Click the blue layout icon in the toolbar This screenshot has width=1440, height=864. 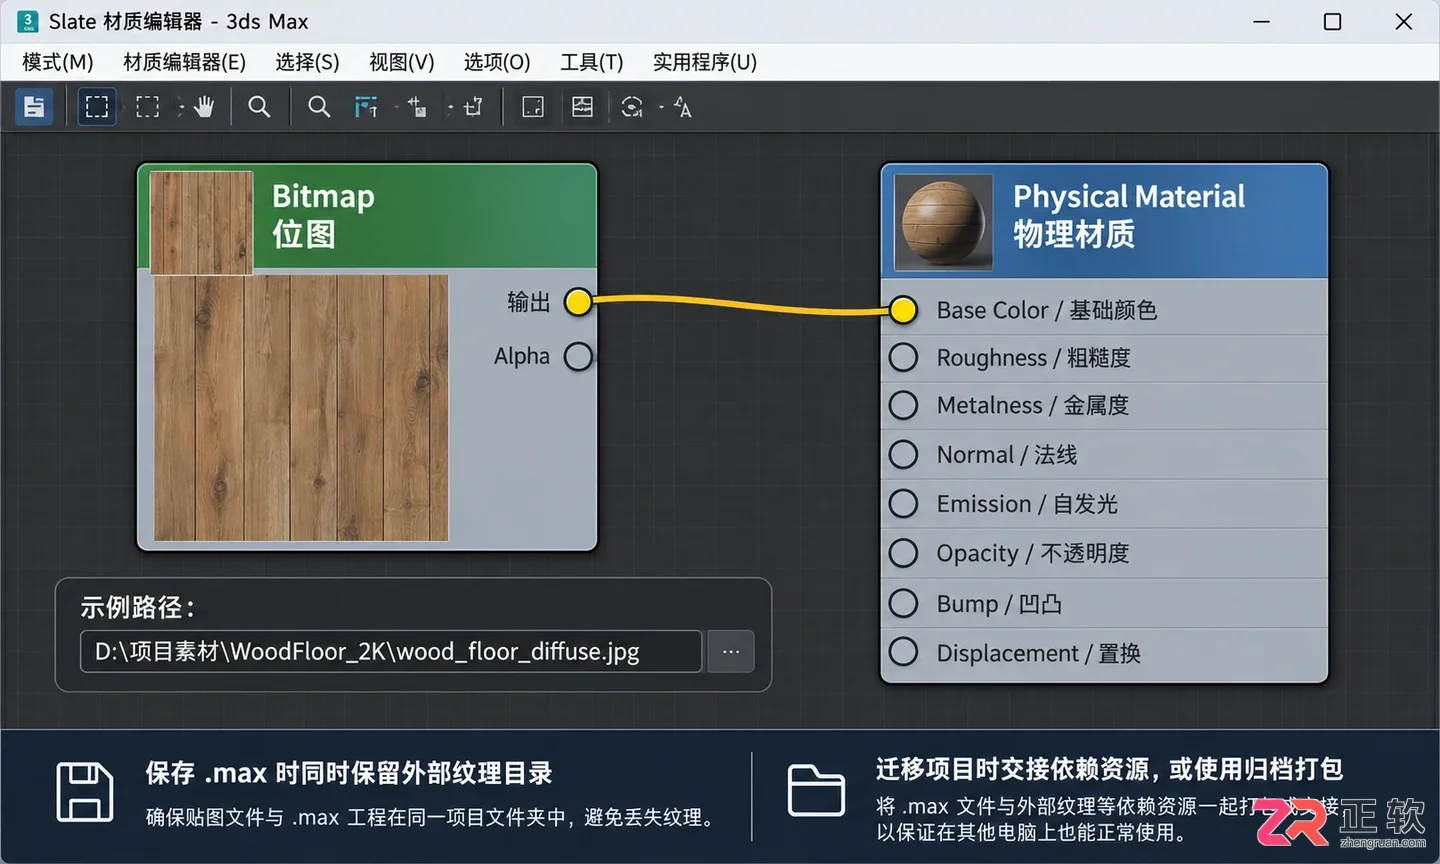coord(366,107)
